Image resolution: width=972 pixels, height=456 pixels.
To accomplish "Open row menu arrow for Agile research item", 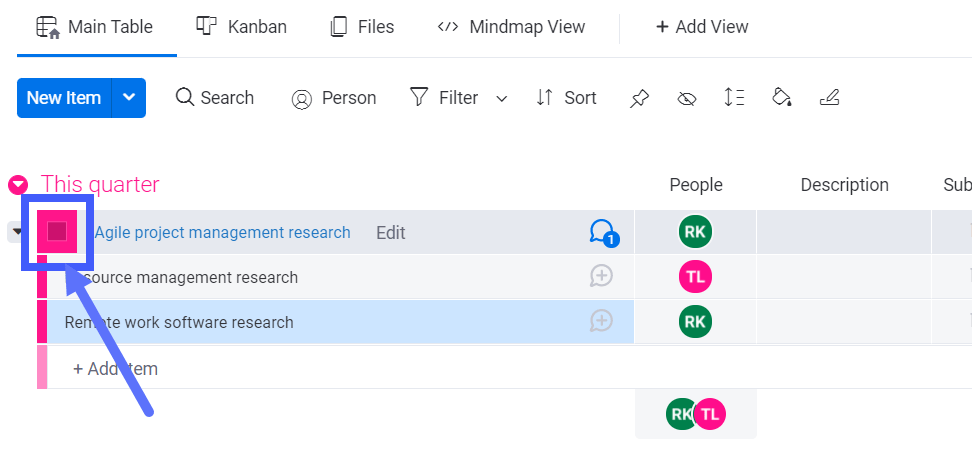I will 16,233.
